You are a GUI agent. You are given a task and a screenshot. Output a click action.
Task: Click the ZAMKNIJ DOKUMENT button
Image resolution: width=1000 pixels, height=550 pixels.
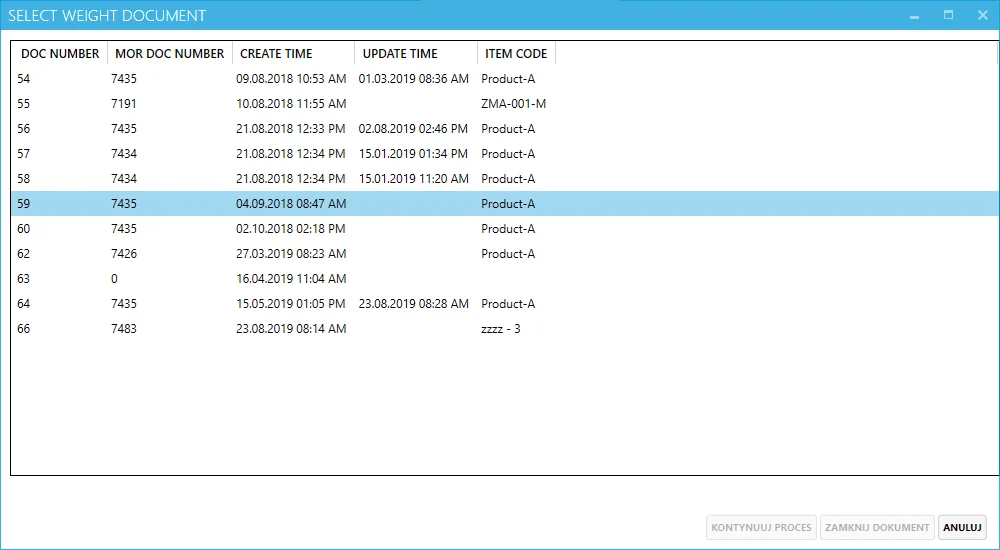point(877,528)
